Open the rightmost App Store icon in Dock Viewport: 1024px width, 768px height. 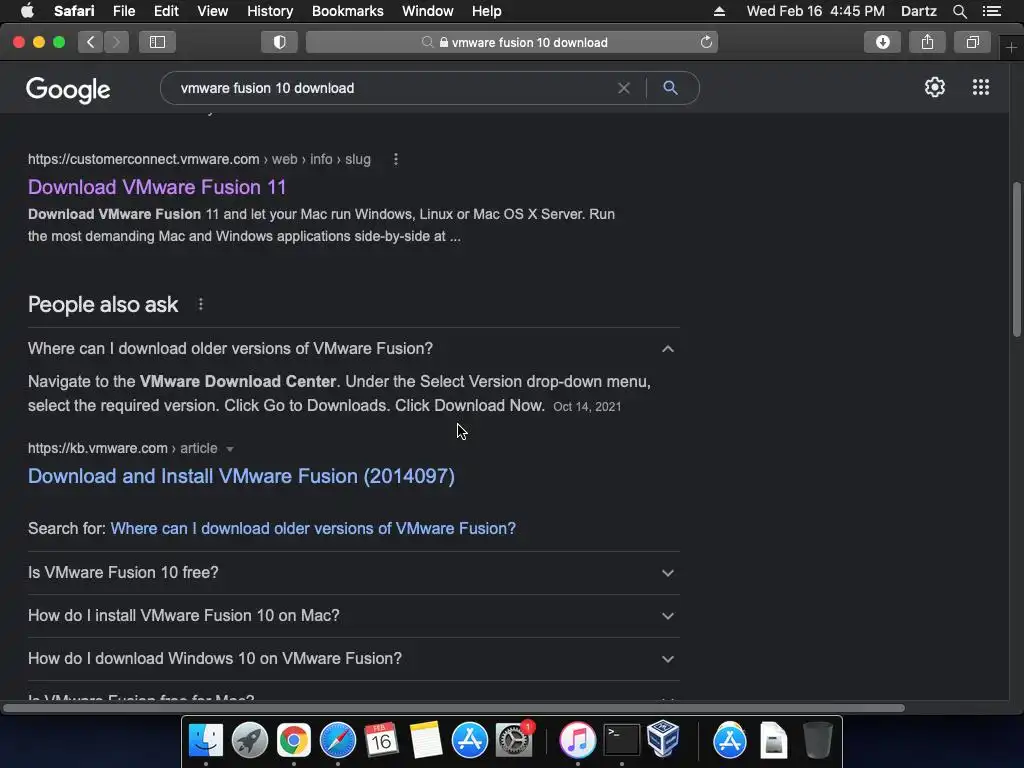point(729,741)
